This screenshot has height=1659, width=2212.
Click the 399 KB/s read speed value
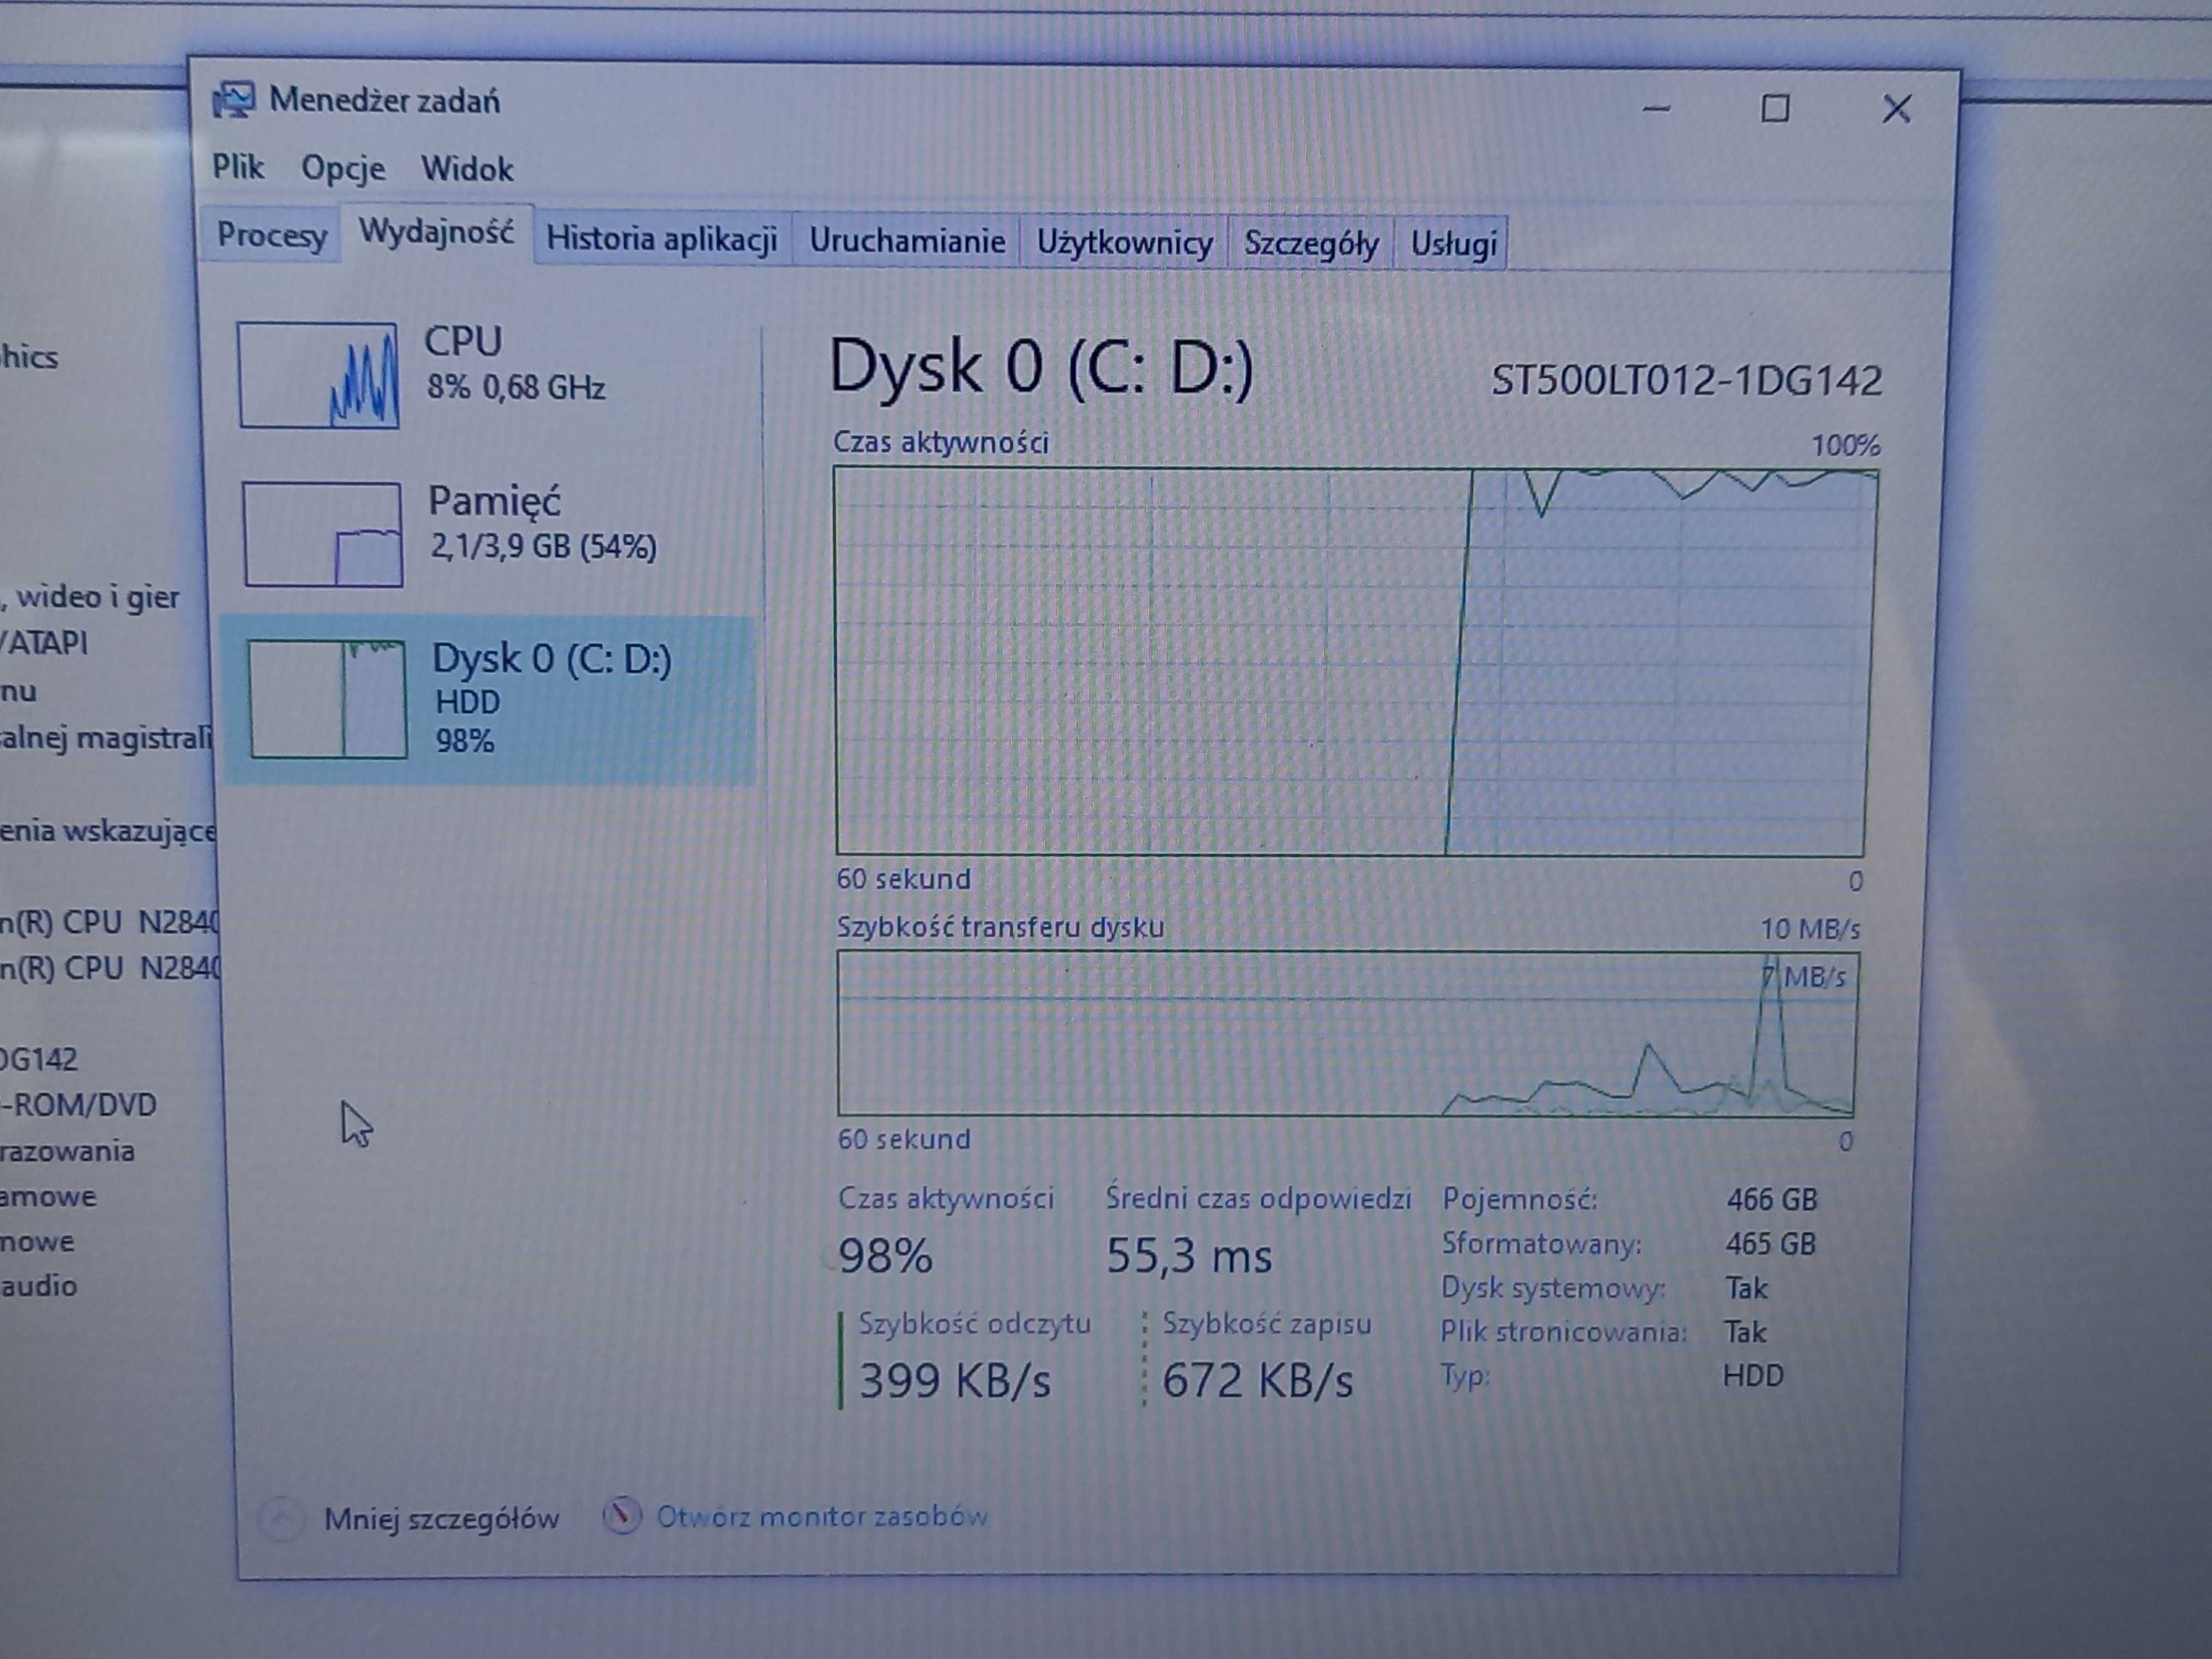[955, 1381]
